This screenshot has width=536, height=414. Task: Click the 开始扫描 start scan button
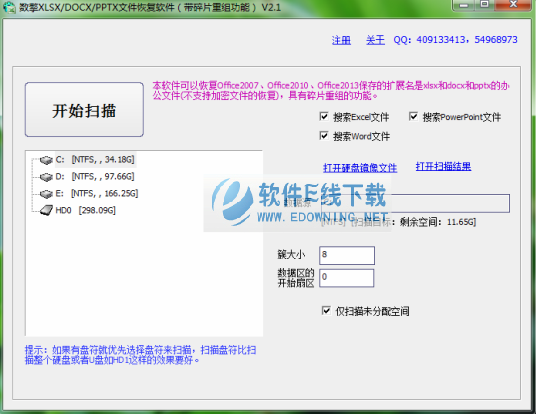click(x=84, y=109)
